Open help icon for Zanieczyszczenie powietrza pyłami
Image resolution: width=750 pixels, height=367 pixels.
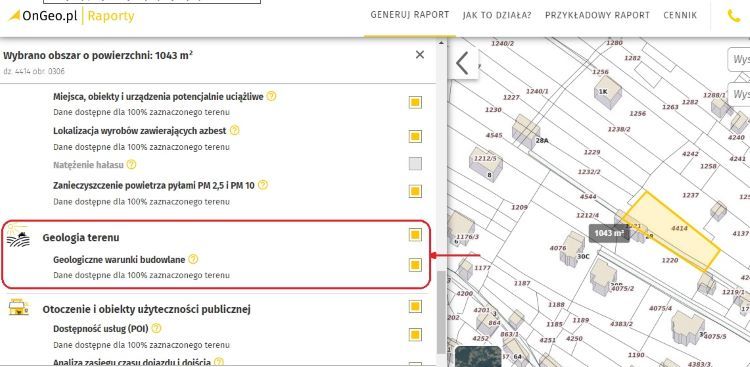click(x=263, y=185)
